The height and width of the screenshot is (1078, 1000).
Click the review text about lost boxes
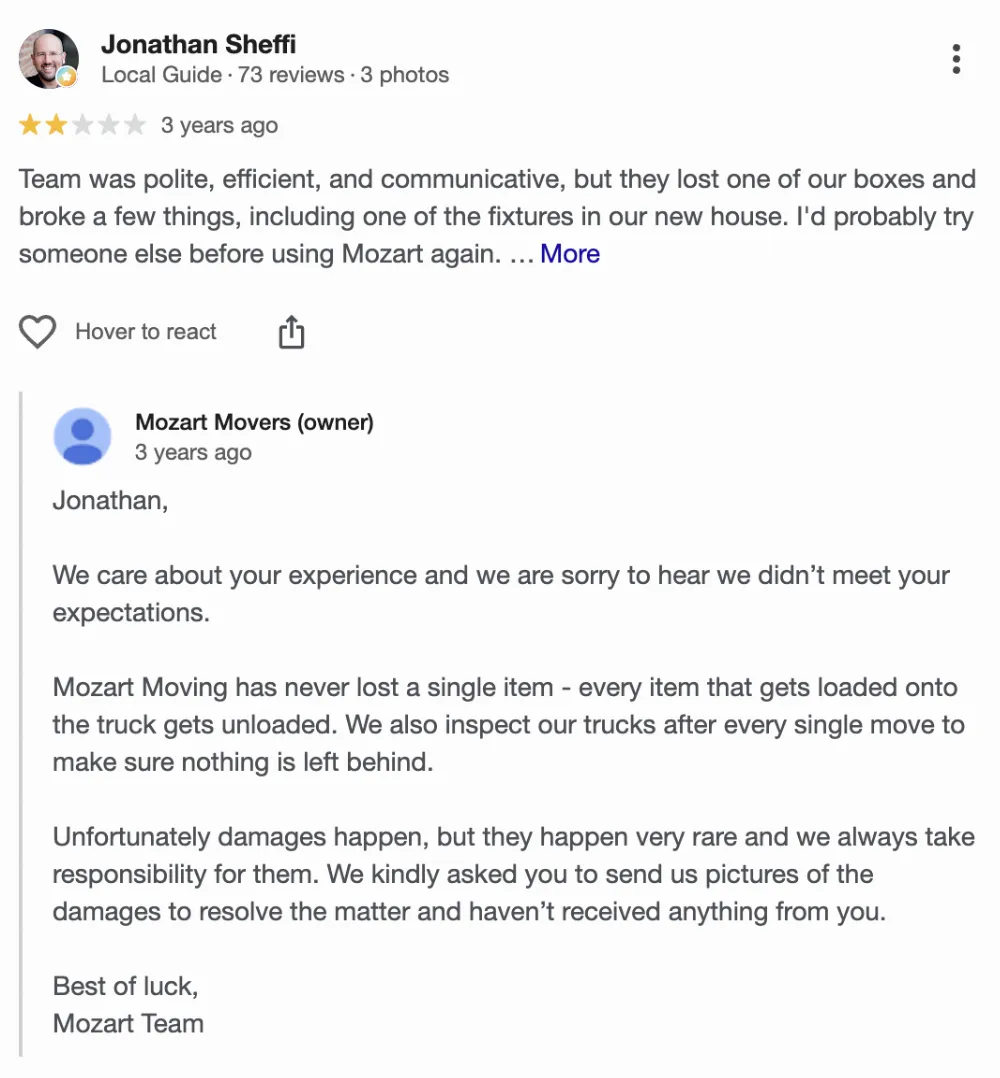coord(497,217)
